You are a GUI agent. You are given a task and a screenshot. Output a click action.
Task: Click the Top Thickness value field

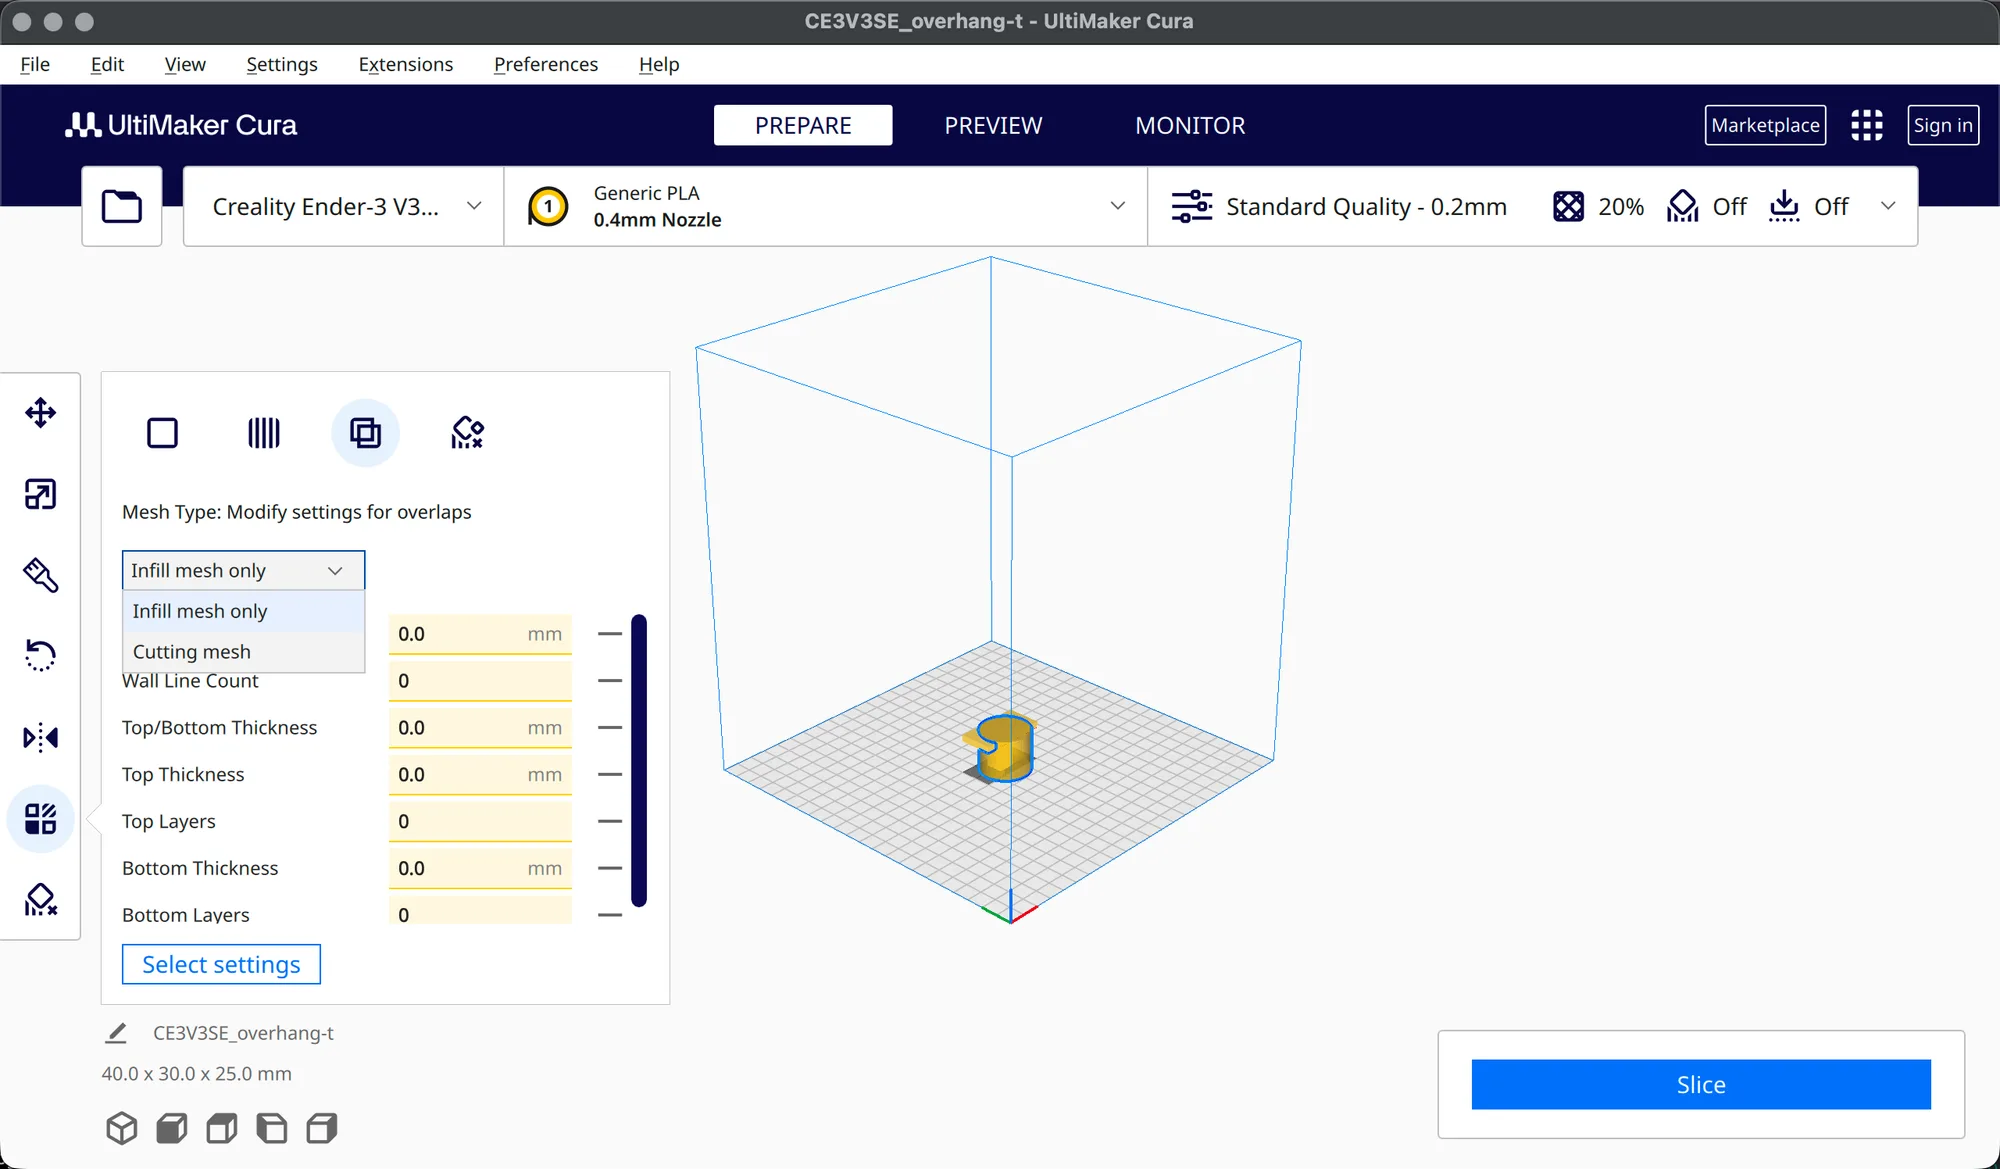pos(480,775)
